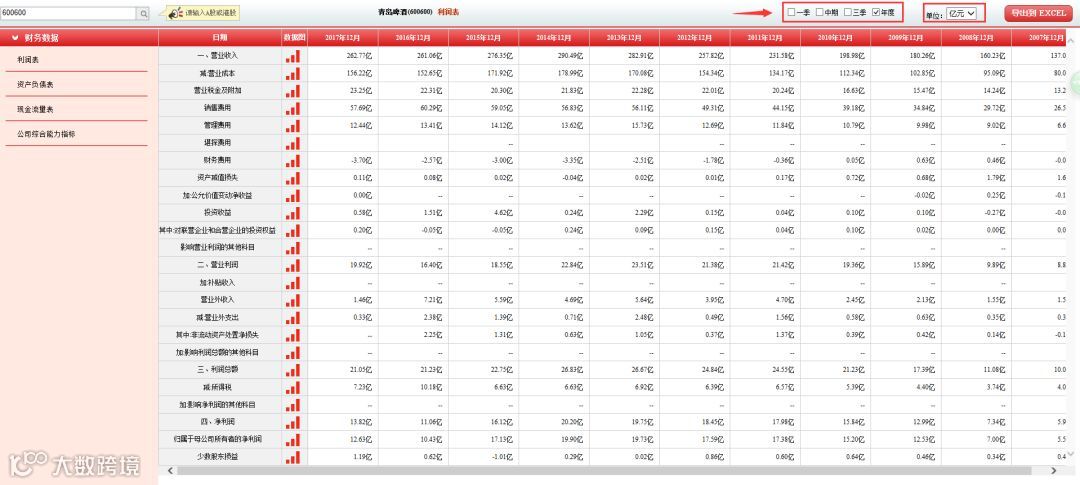Viewport: 1080px width, 485px height.
Task: Show chart for 三、利润总额 row
Action: pos(293,370)
